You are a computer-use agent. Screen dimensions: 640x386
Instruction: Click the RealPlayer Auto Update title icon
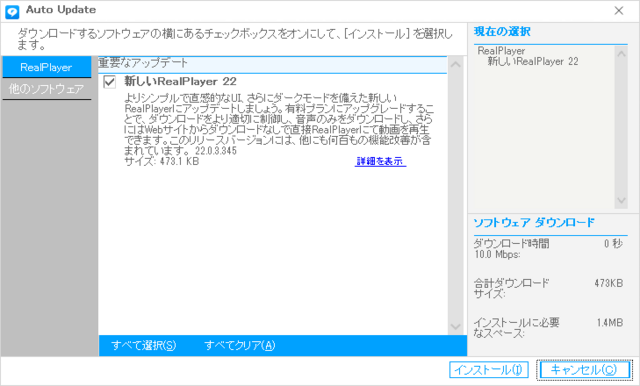point(12,11)
